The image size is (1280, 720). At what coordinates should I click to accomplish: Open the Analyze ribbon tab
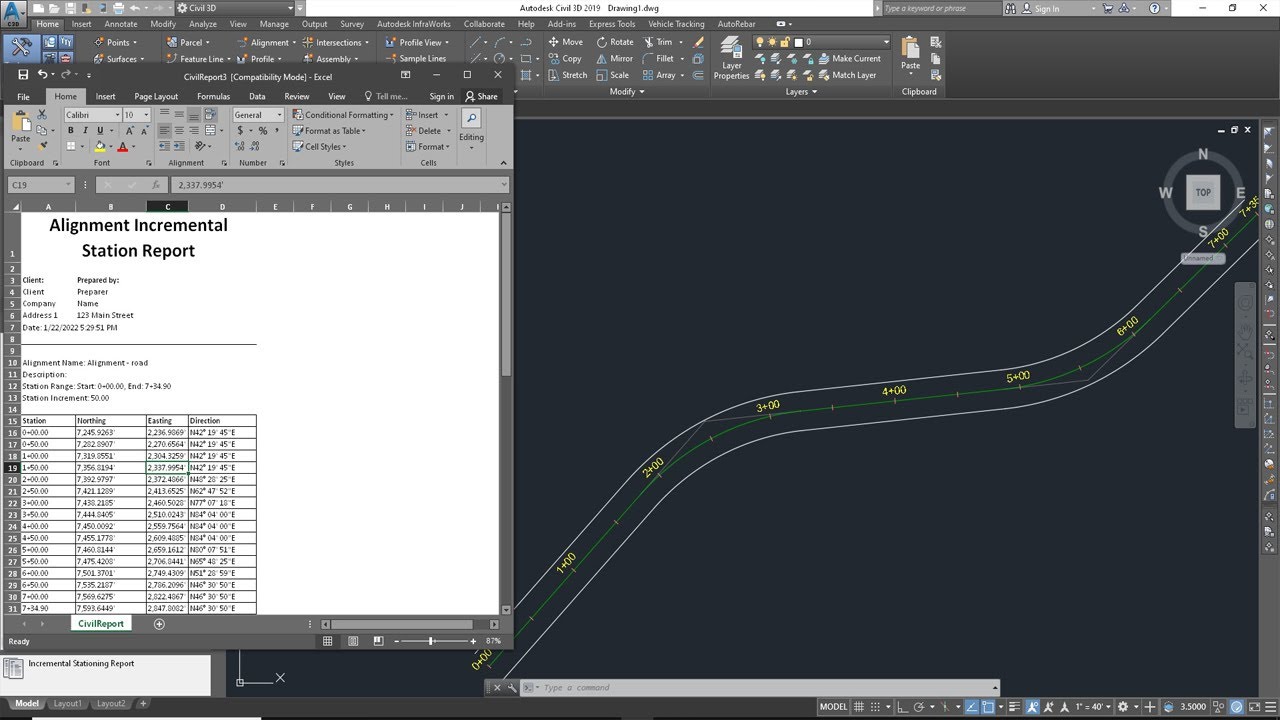[x=203, y=24]
